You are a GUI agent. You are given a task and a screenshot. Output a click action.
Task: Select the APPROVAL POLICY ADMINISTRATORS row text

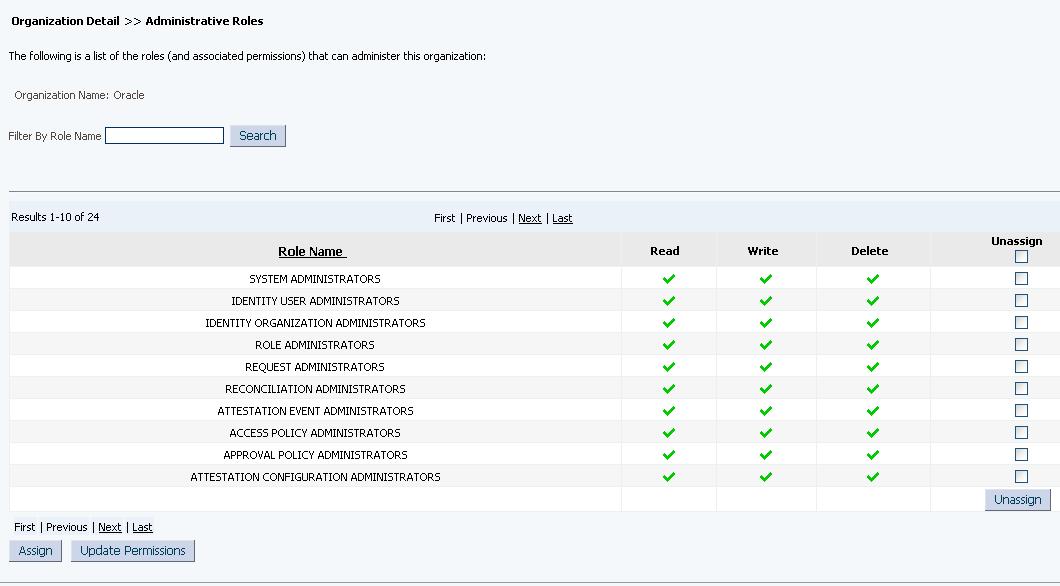point(315,455)
